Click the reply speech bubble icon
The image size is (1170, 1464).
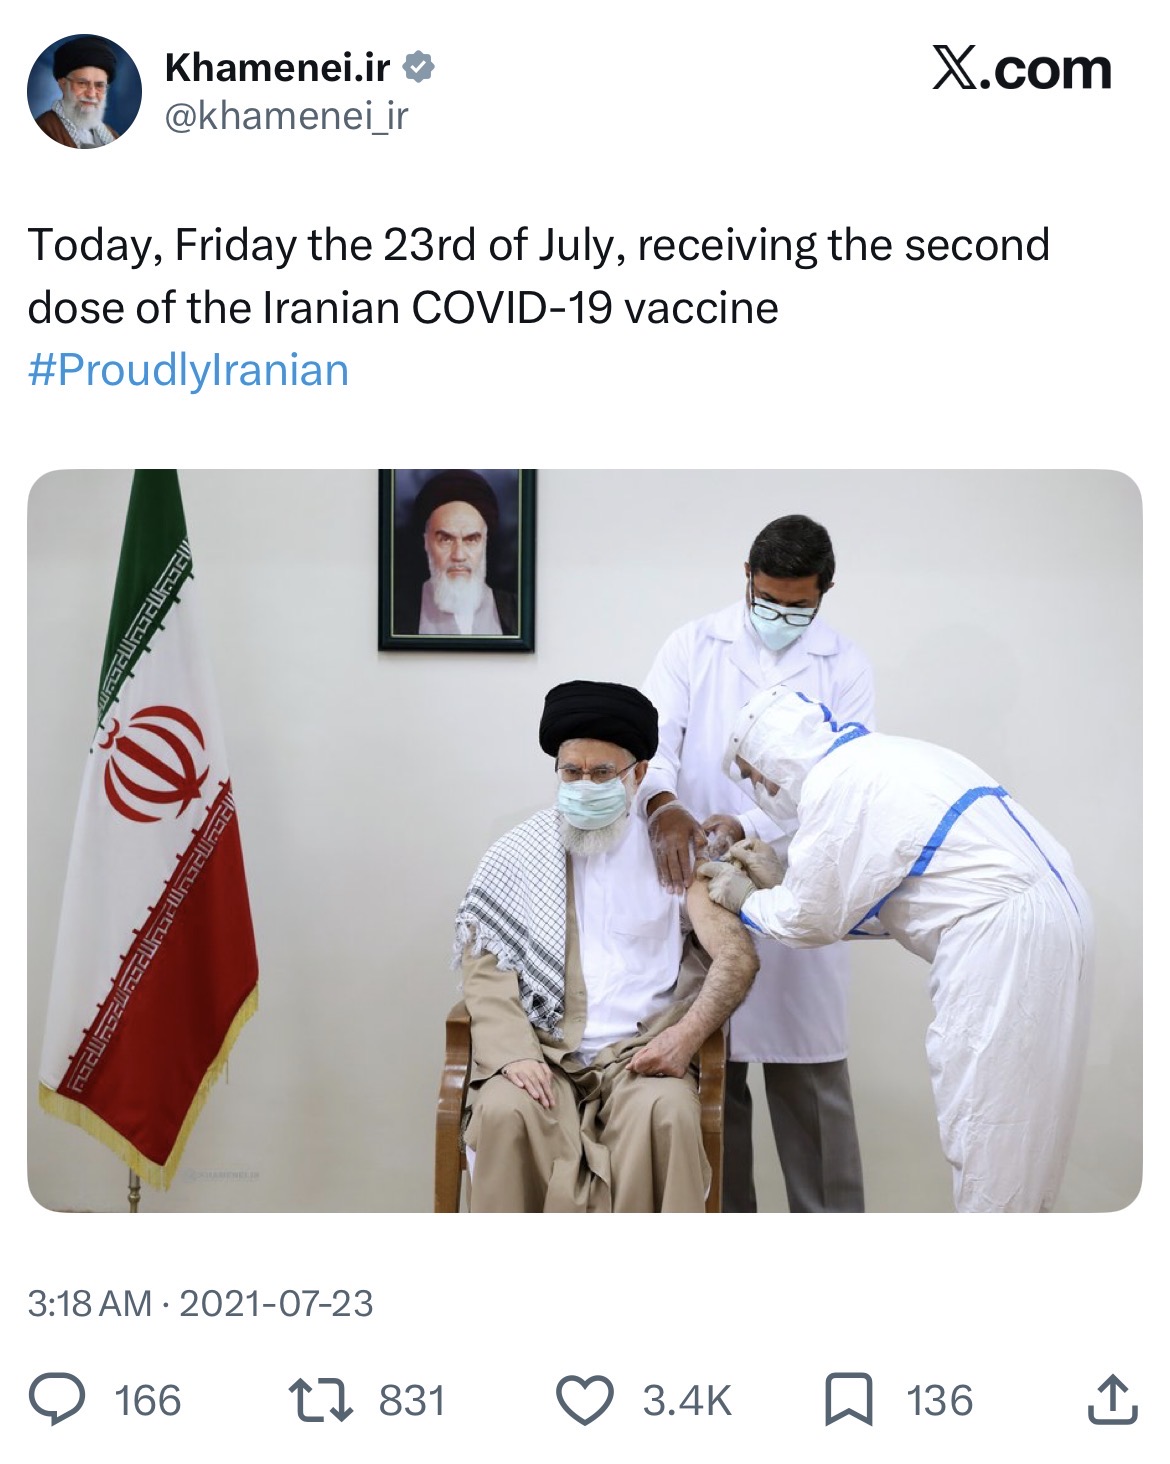[56, 1399]
